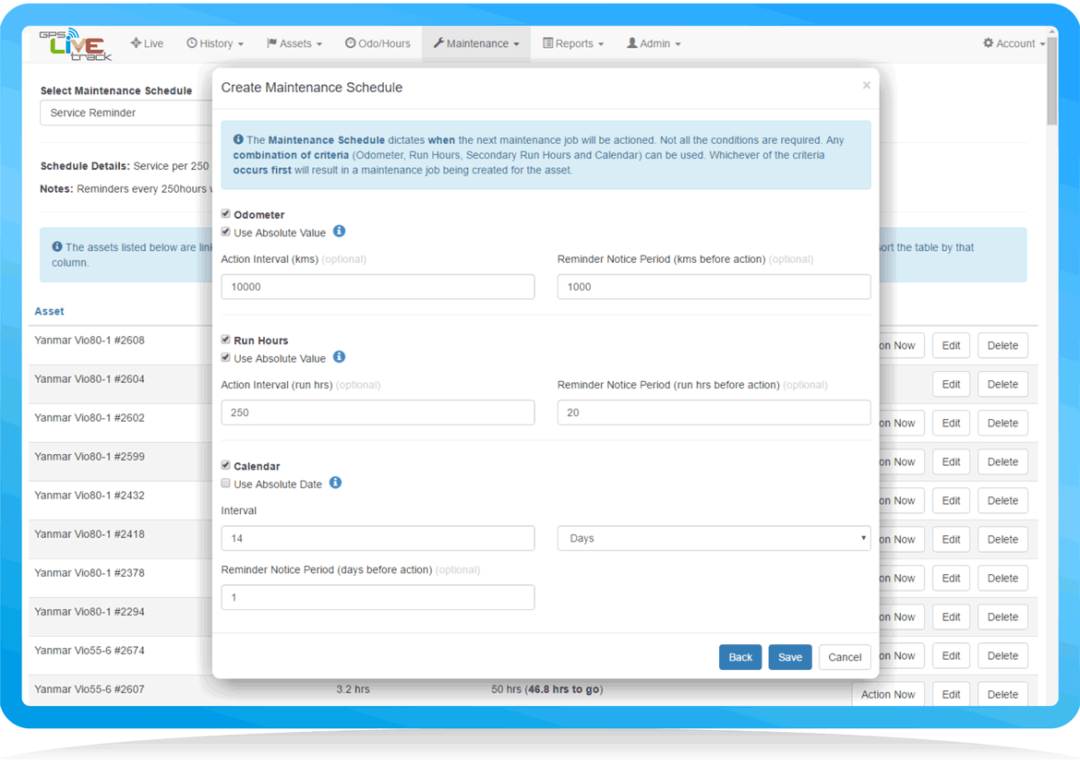Viewport: 1080px width, 778px height.
Task: Disable the Calendar checkbox
Action: coord(226,466)
